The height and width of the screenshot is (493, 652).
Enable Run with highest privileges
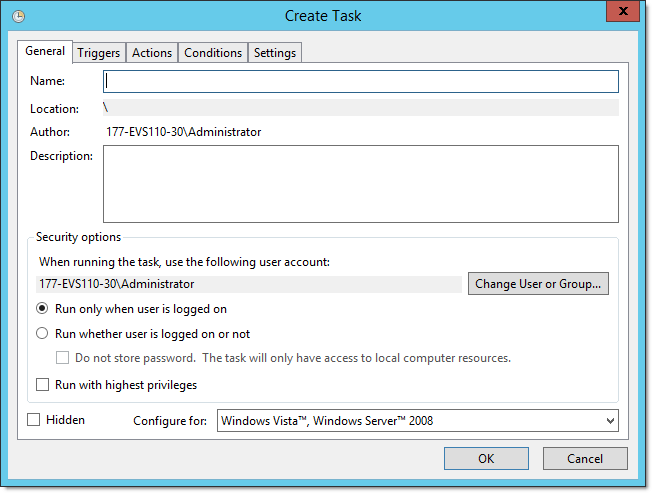(42, 384)
